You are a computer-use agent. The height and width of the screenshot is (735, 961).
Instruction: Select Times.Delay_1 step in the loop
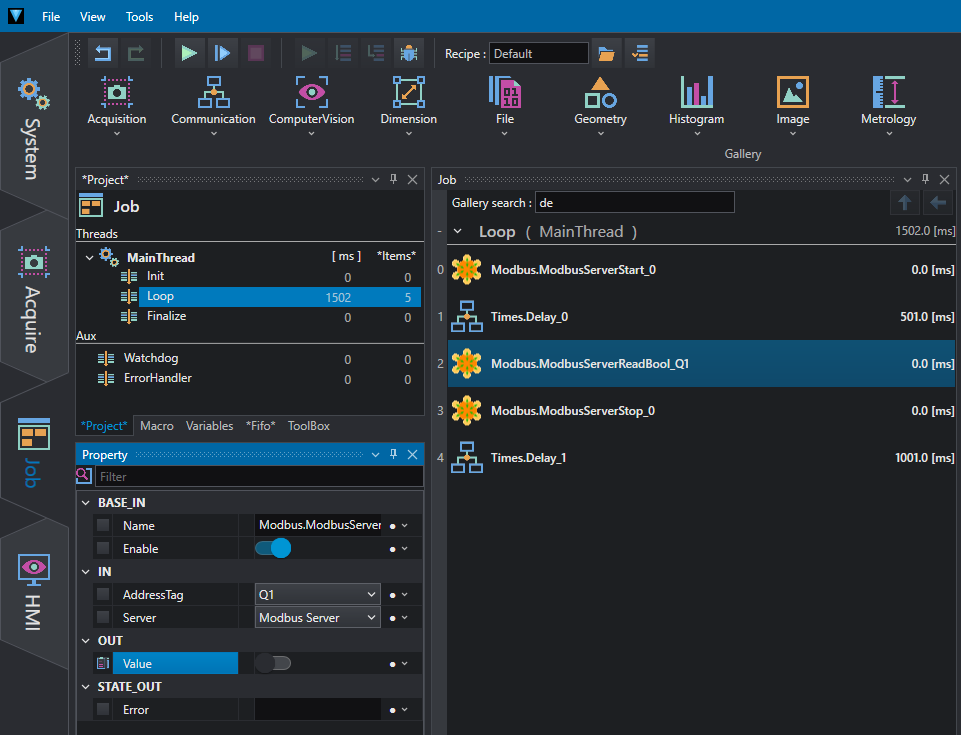[x=528, y=458]
